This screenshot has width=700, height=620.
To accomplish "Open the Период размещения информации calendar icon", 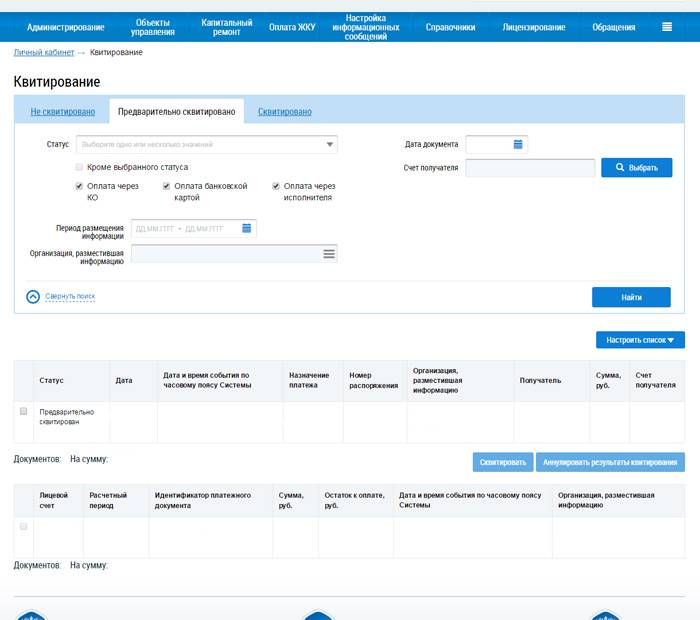I will click(246, 228).
